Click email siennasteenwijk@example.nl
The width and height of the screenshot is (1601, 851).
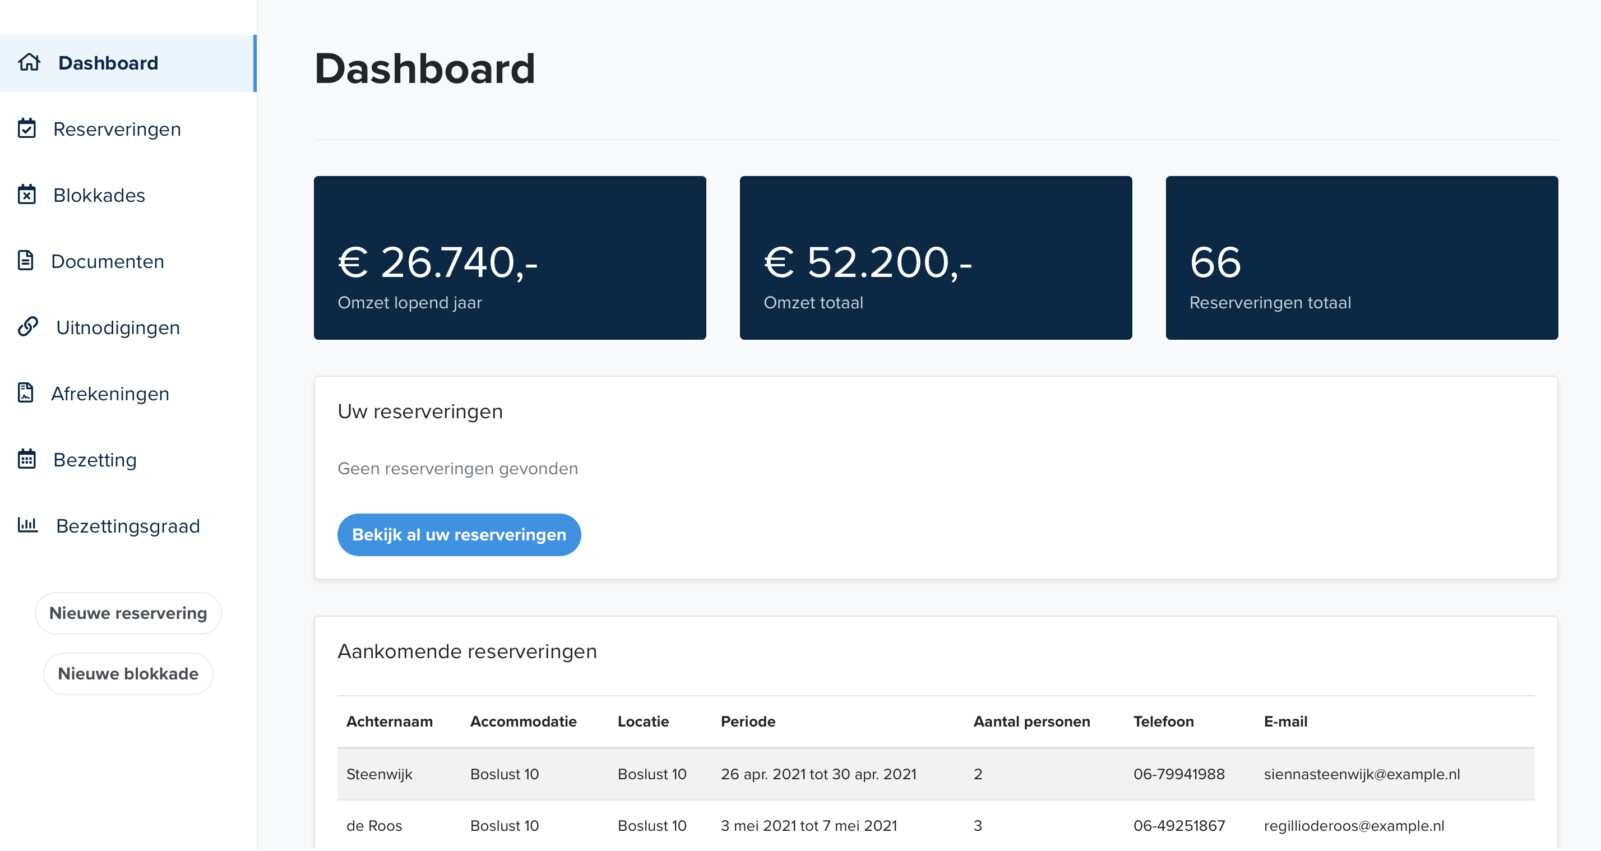(1361, 774)
